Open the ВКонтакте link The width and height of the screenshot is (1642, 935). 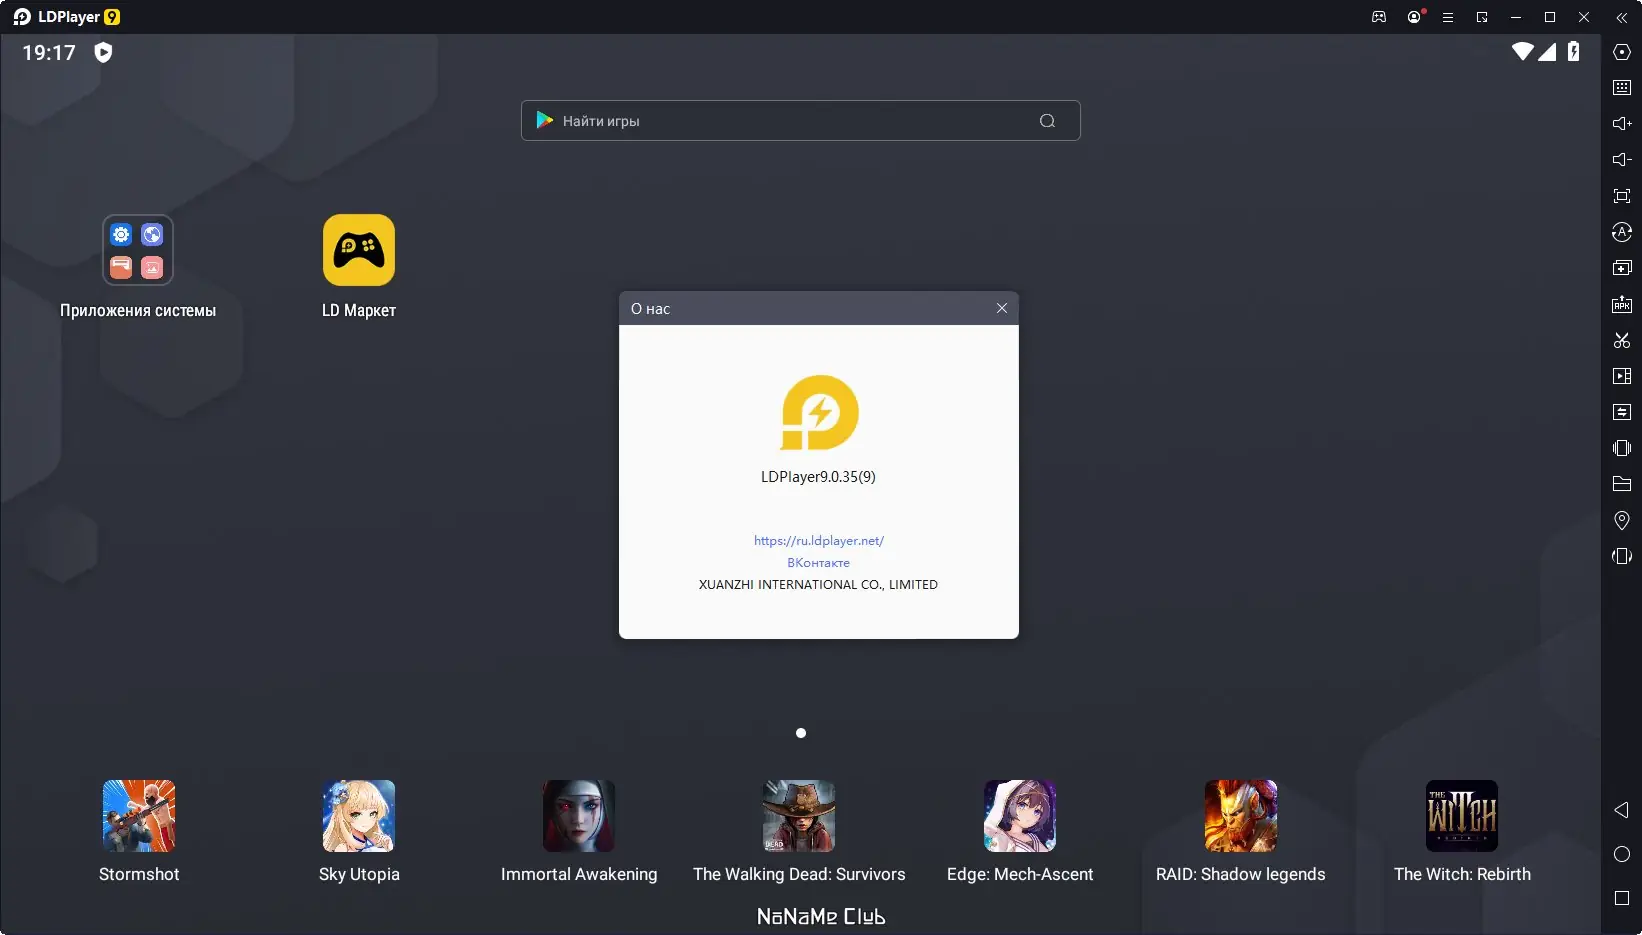(818, 563)
